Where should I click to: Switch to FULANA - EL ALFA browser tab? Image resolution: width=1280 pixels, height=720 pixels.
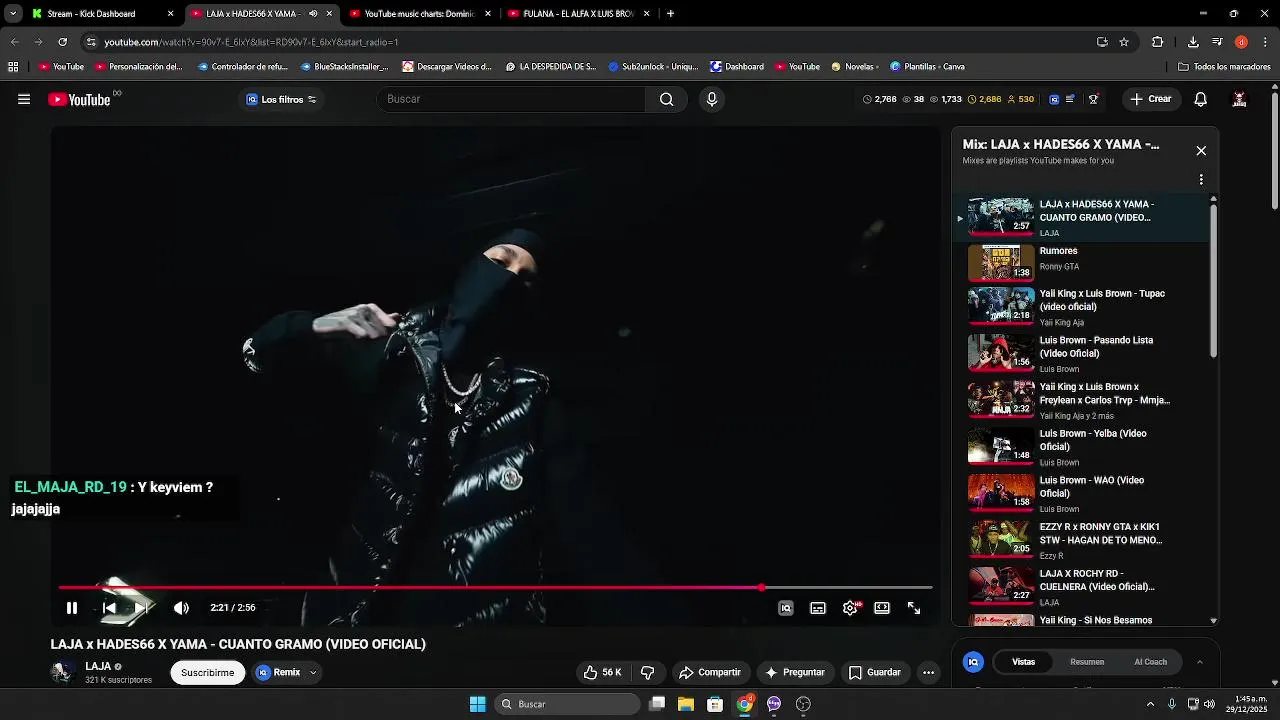click(579, 14)
